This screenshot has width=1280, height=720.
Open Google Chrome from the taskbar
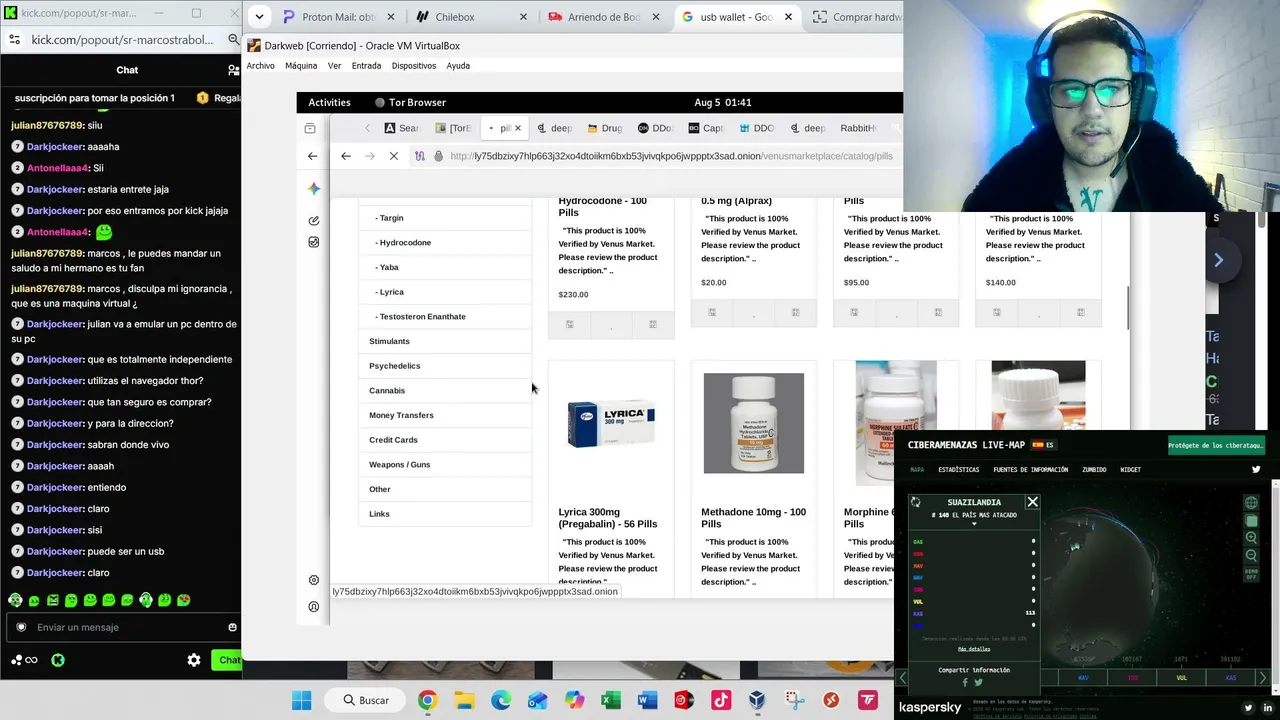point(427,700)
